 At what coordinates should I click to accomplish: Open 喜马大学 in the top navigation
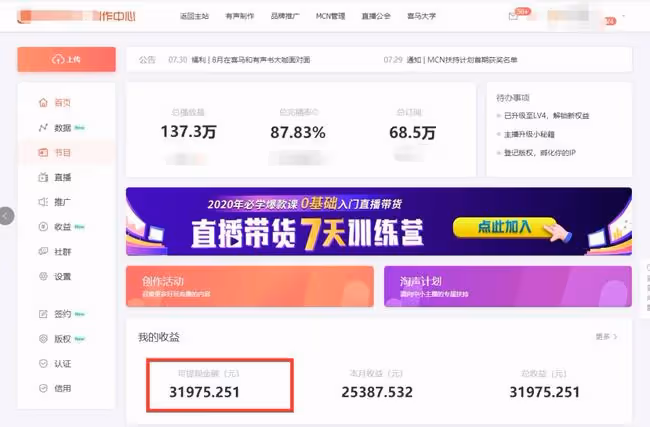[x=421, y=16]
